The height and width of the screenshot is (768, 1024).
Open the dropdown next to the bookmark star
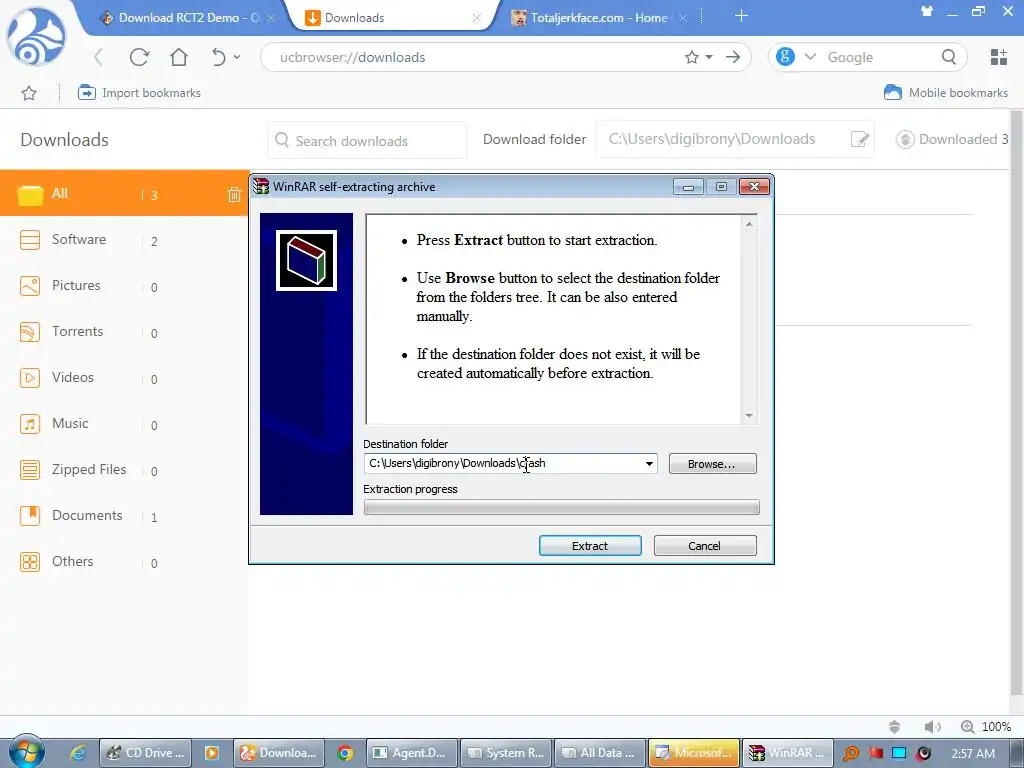[709, 57]
